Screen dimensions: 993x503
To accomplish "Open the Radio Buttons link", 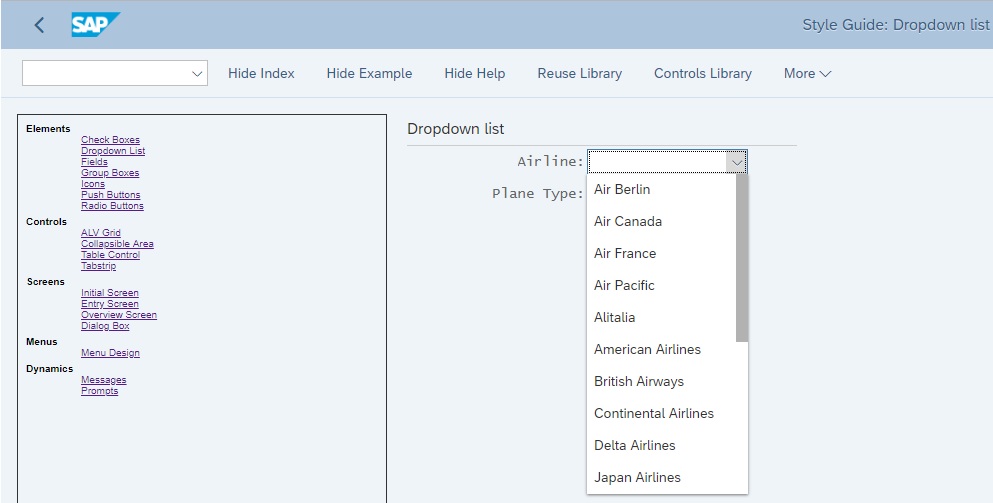I will pos(112,205).
